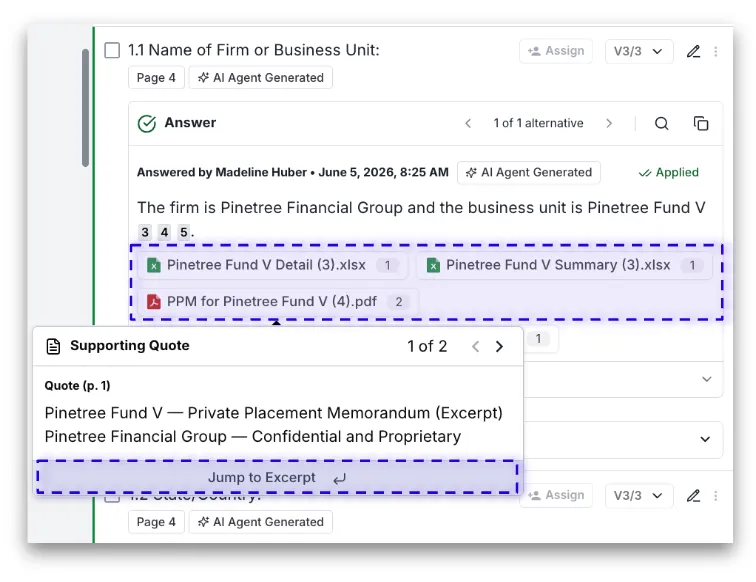This screenshot has width=756, height=582.
Task: Click the search magnifier icon in Answer header
Action: click(x=662, y=123)
